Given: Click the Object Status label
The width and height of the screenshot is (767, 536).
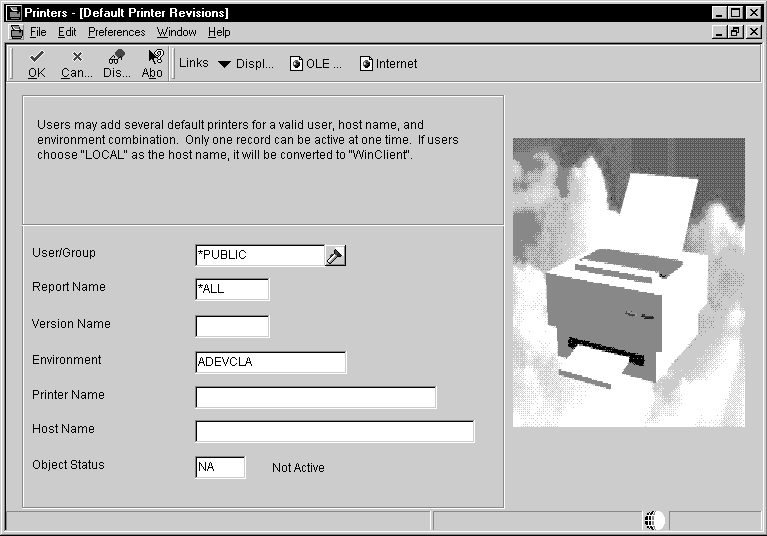Looking at the screenshot, I should pos(68,465).
